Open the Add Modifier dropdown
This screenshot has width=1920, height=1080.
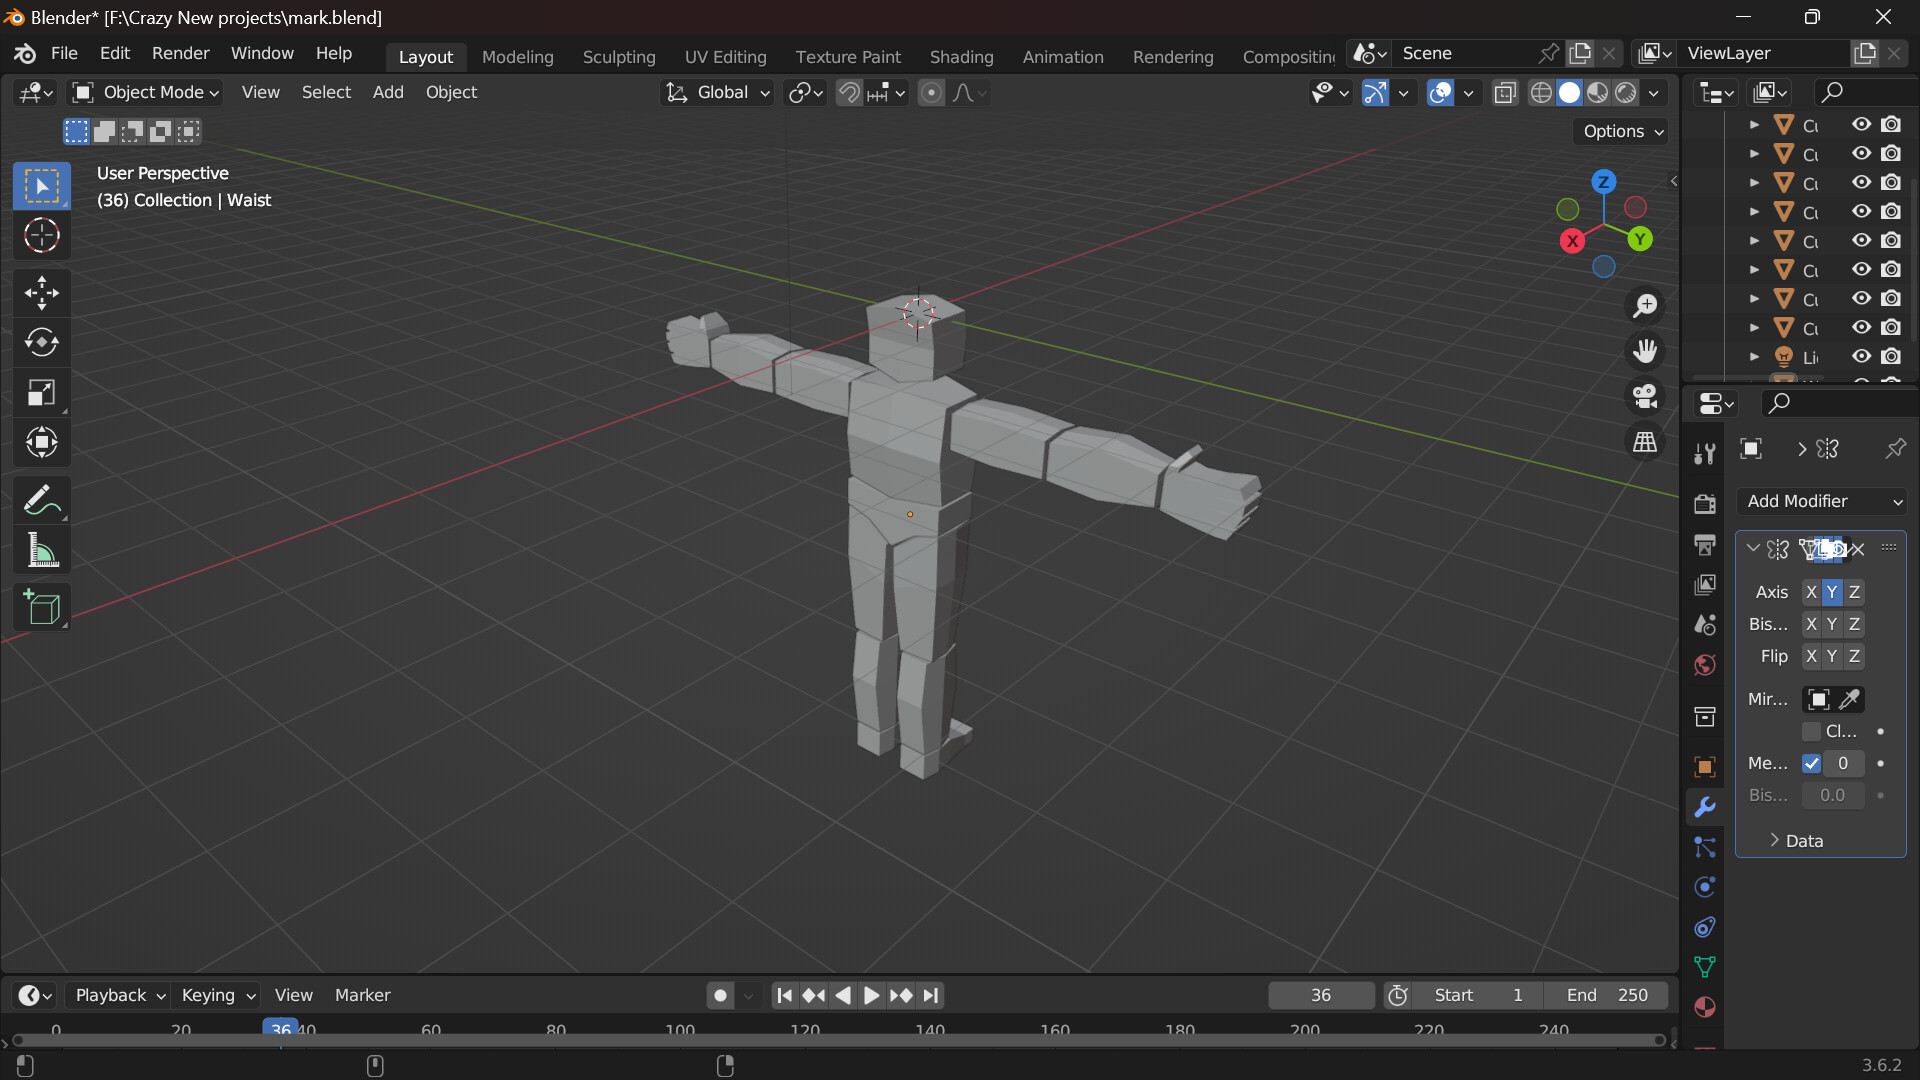coord(1820,501)
